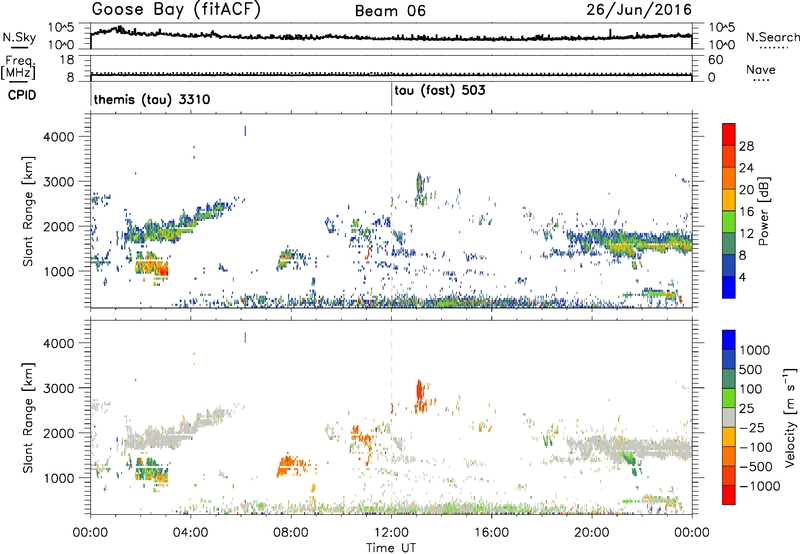The width and height of the screenshot is (800, 554).
Task: Select the 'Beam 06' heading
Action: click(x=390, y=11)
